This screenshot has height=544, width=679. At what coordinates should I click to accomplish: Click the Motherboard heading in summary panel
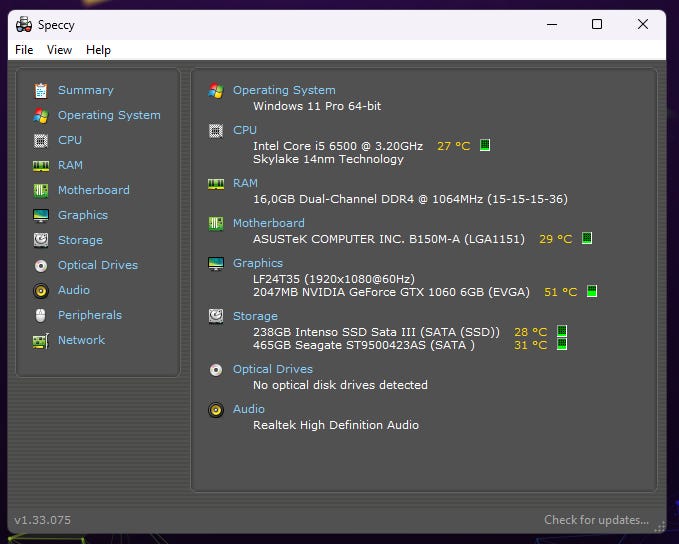268,223
